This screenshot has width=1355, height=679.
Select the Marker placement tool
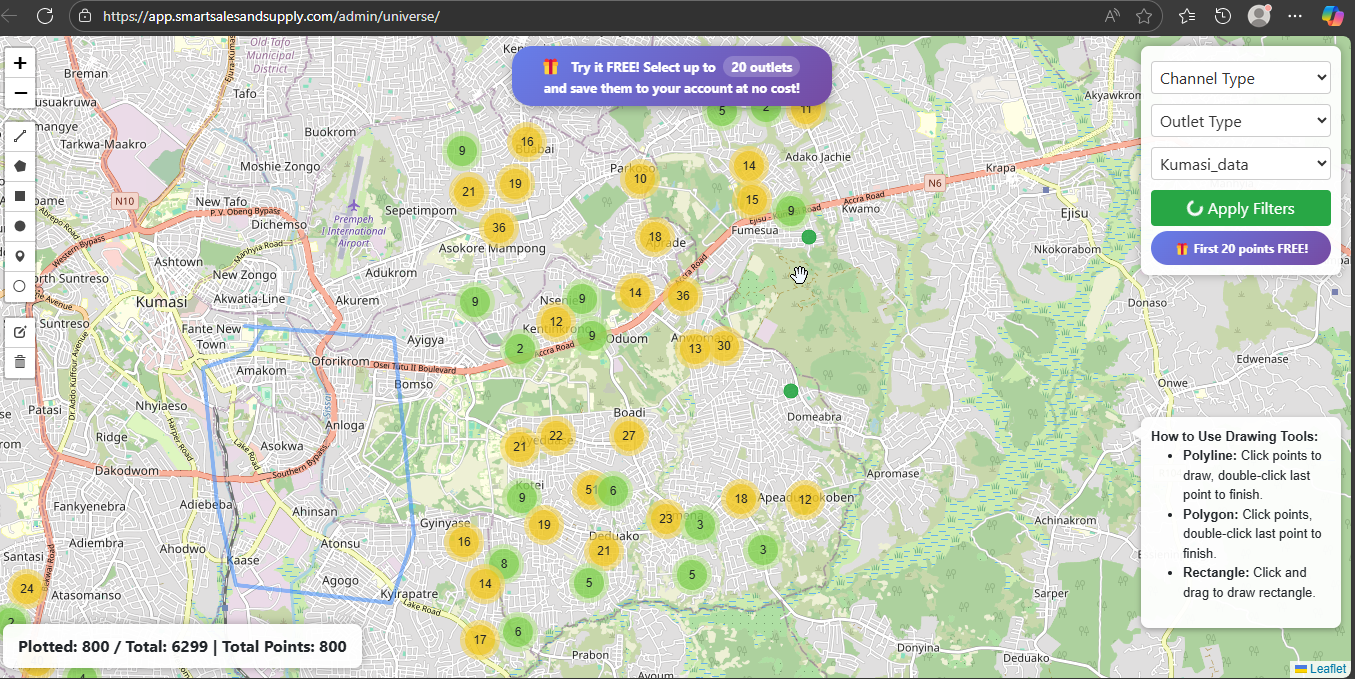coord(20,256)
